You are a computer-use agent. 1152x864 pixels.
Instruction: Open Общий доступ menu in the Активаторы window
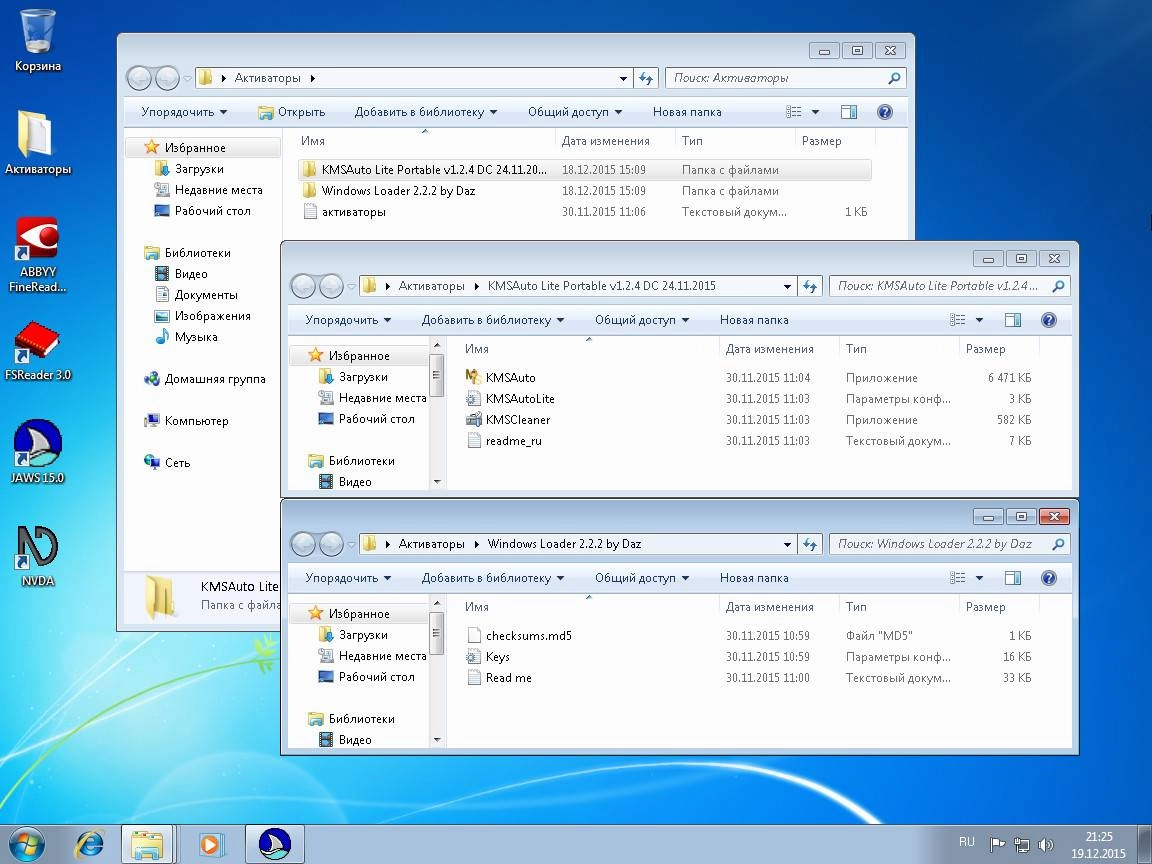575,112
